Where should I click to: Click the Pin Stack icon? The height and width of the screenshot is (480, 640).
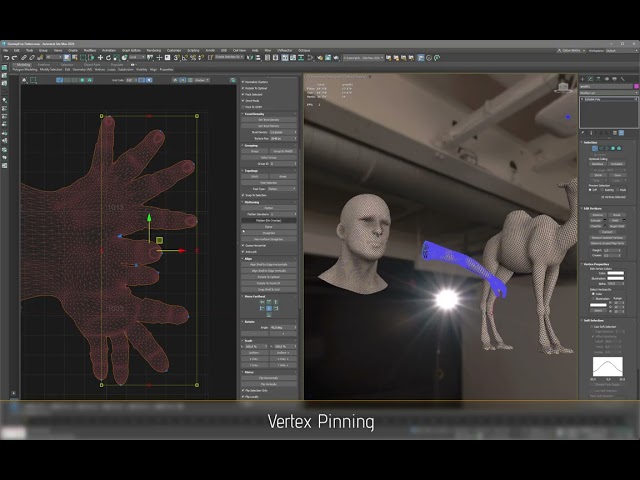pos(583,133)
